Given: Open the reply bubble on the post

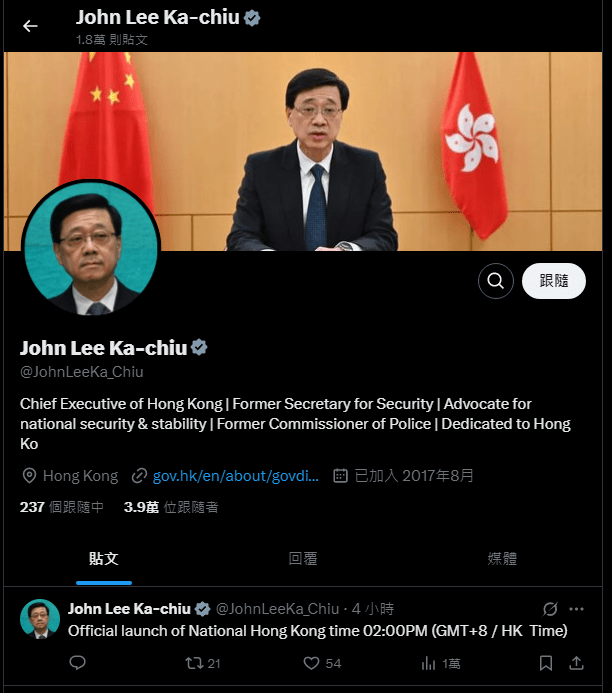Looking at the screenshot, I should point(77,663).
